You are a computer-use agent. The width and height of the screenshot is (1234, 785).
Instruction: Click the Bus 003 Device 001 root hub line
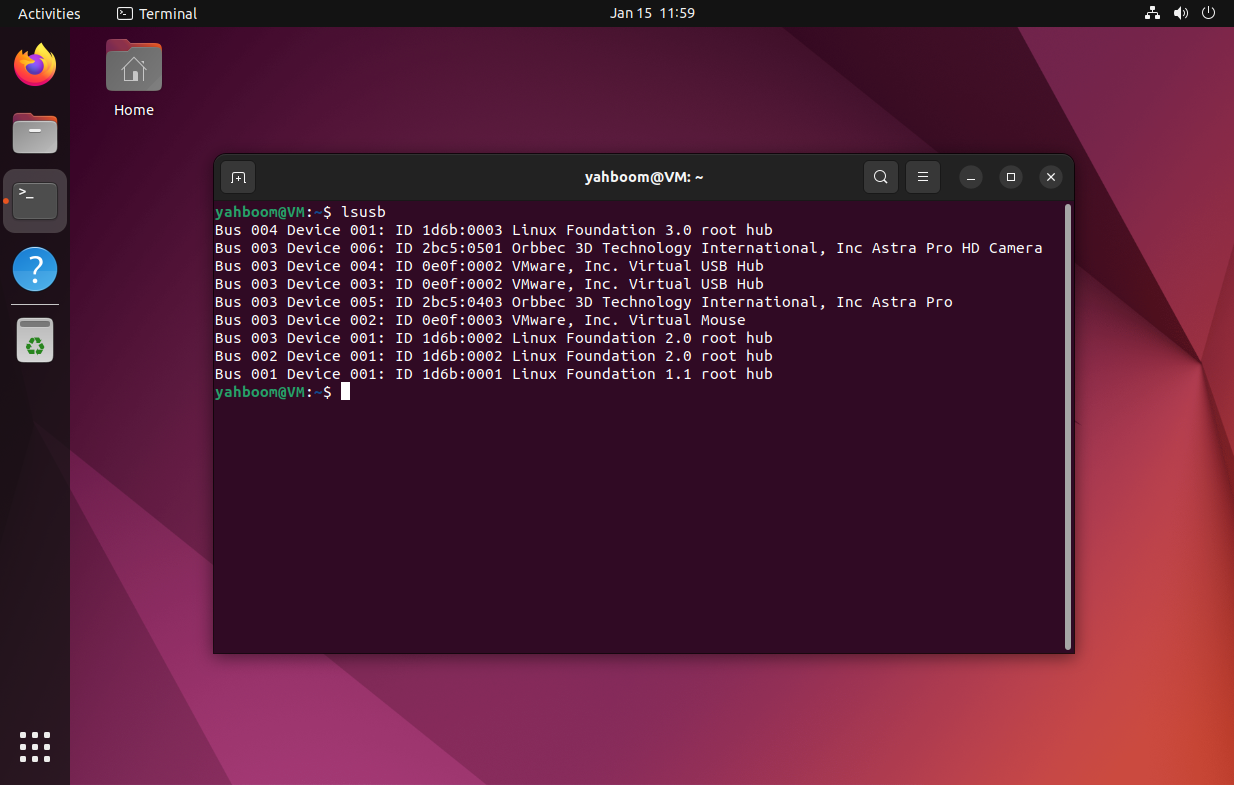click(494, 338)
